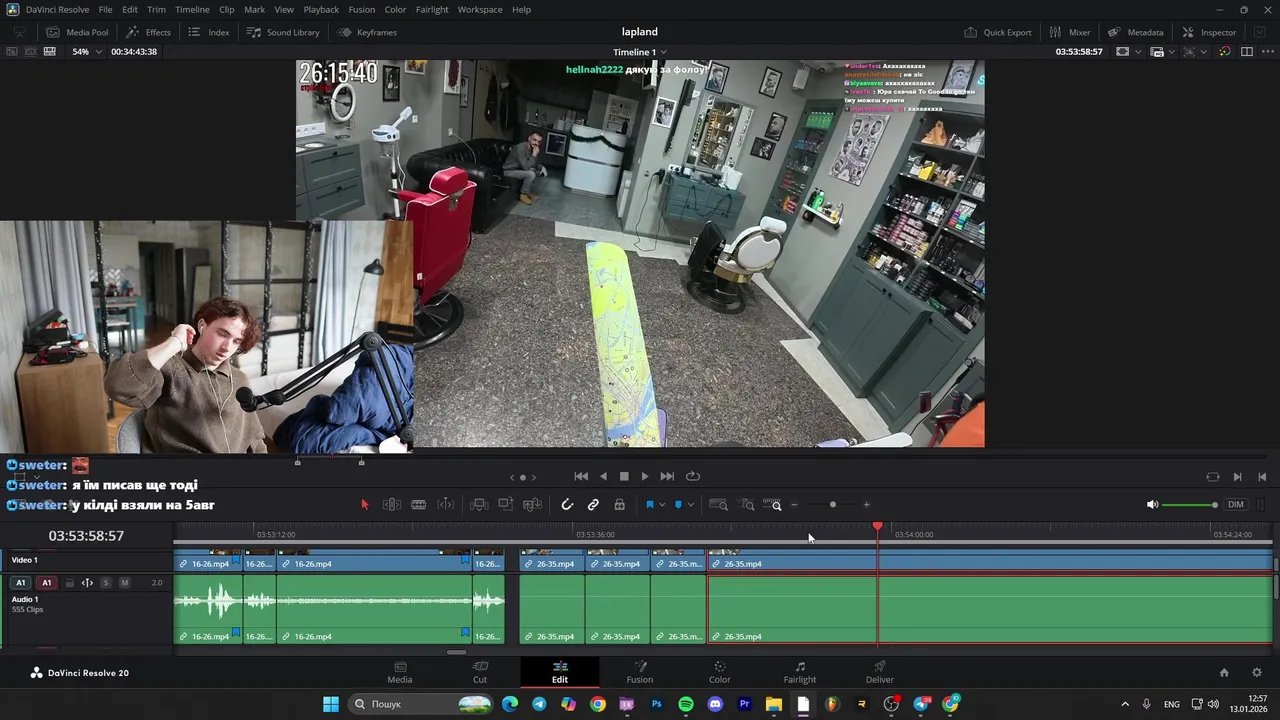The width and height of the screenshot is (1280, 720).
Task: Go to last frame
Action: 667,477
